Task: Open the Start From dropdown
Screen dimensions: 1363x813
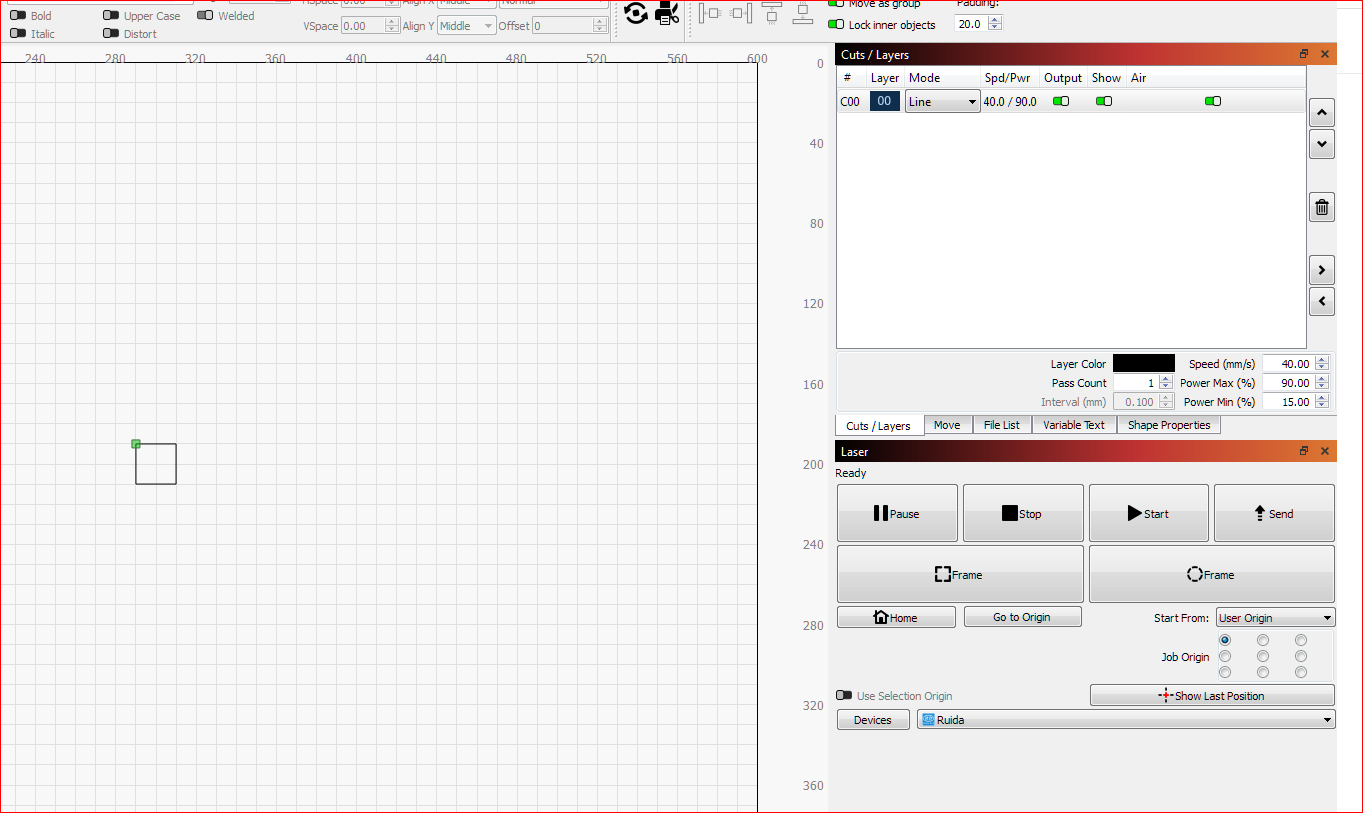Action: [x=1275, y=618]
